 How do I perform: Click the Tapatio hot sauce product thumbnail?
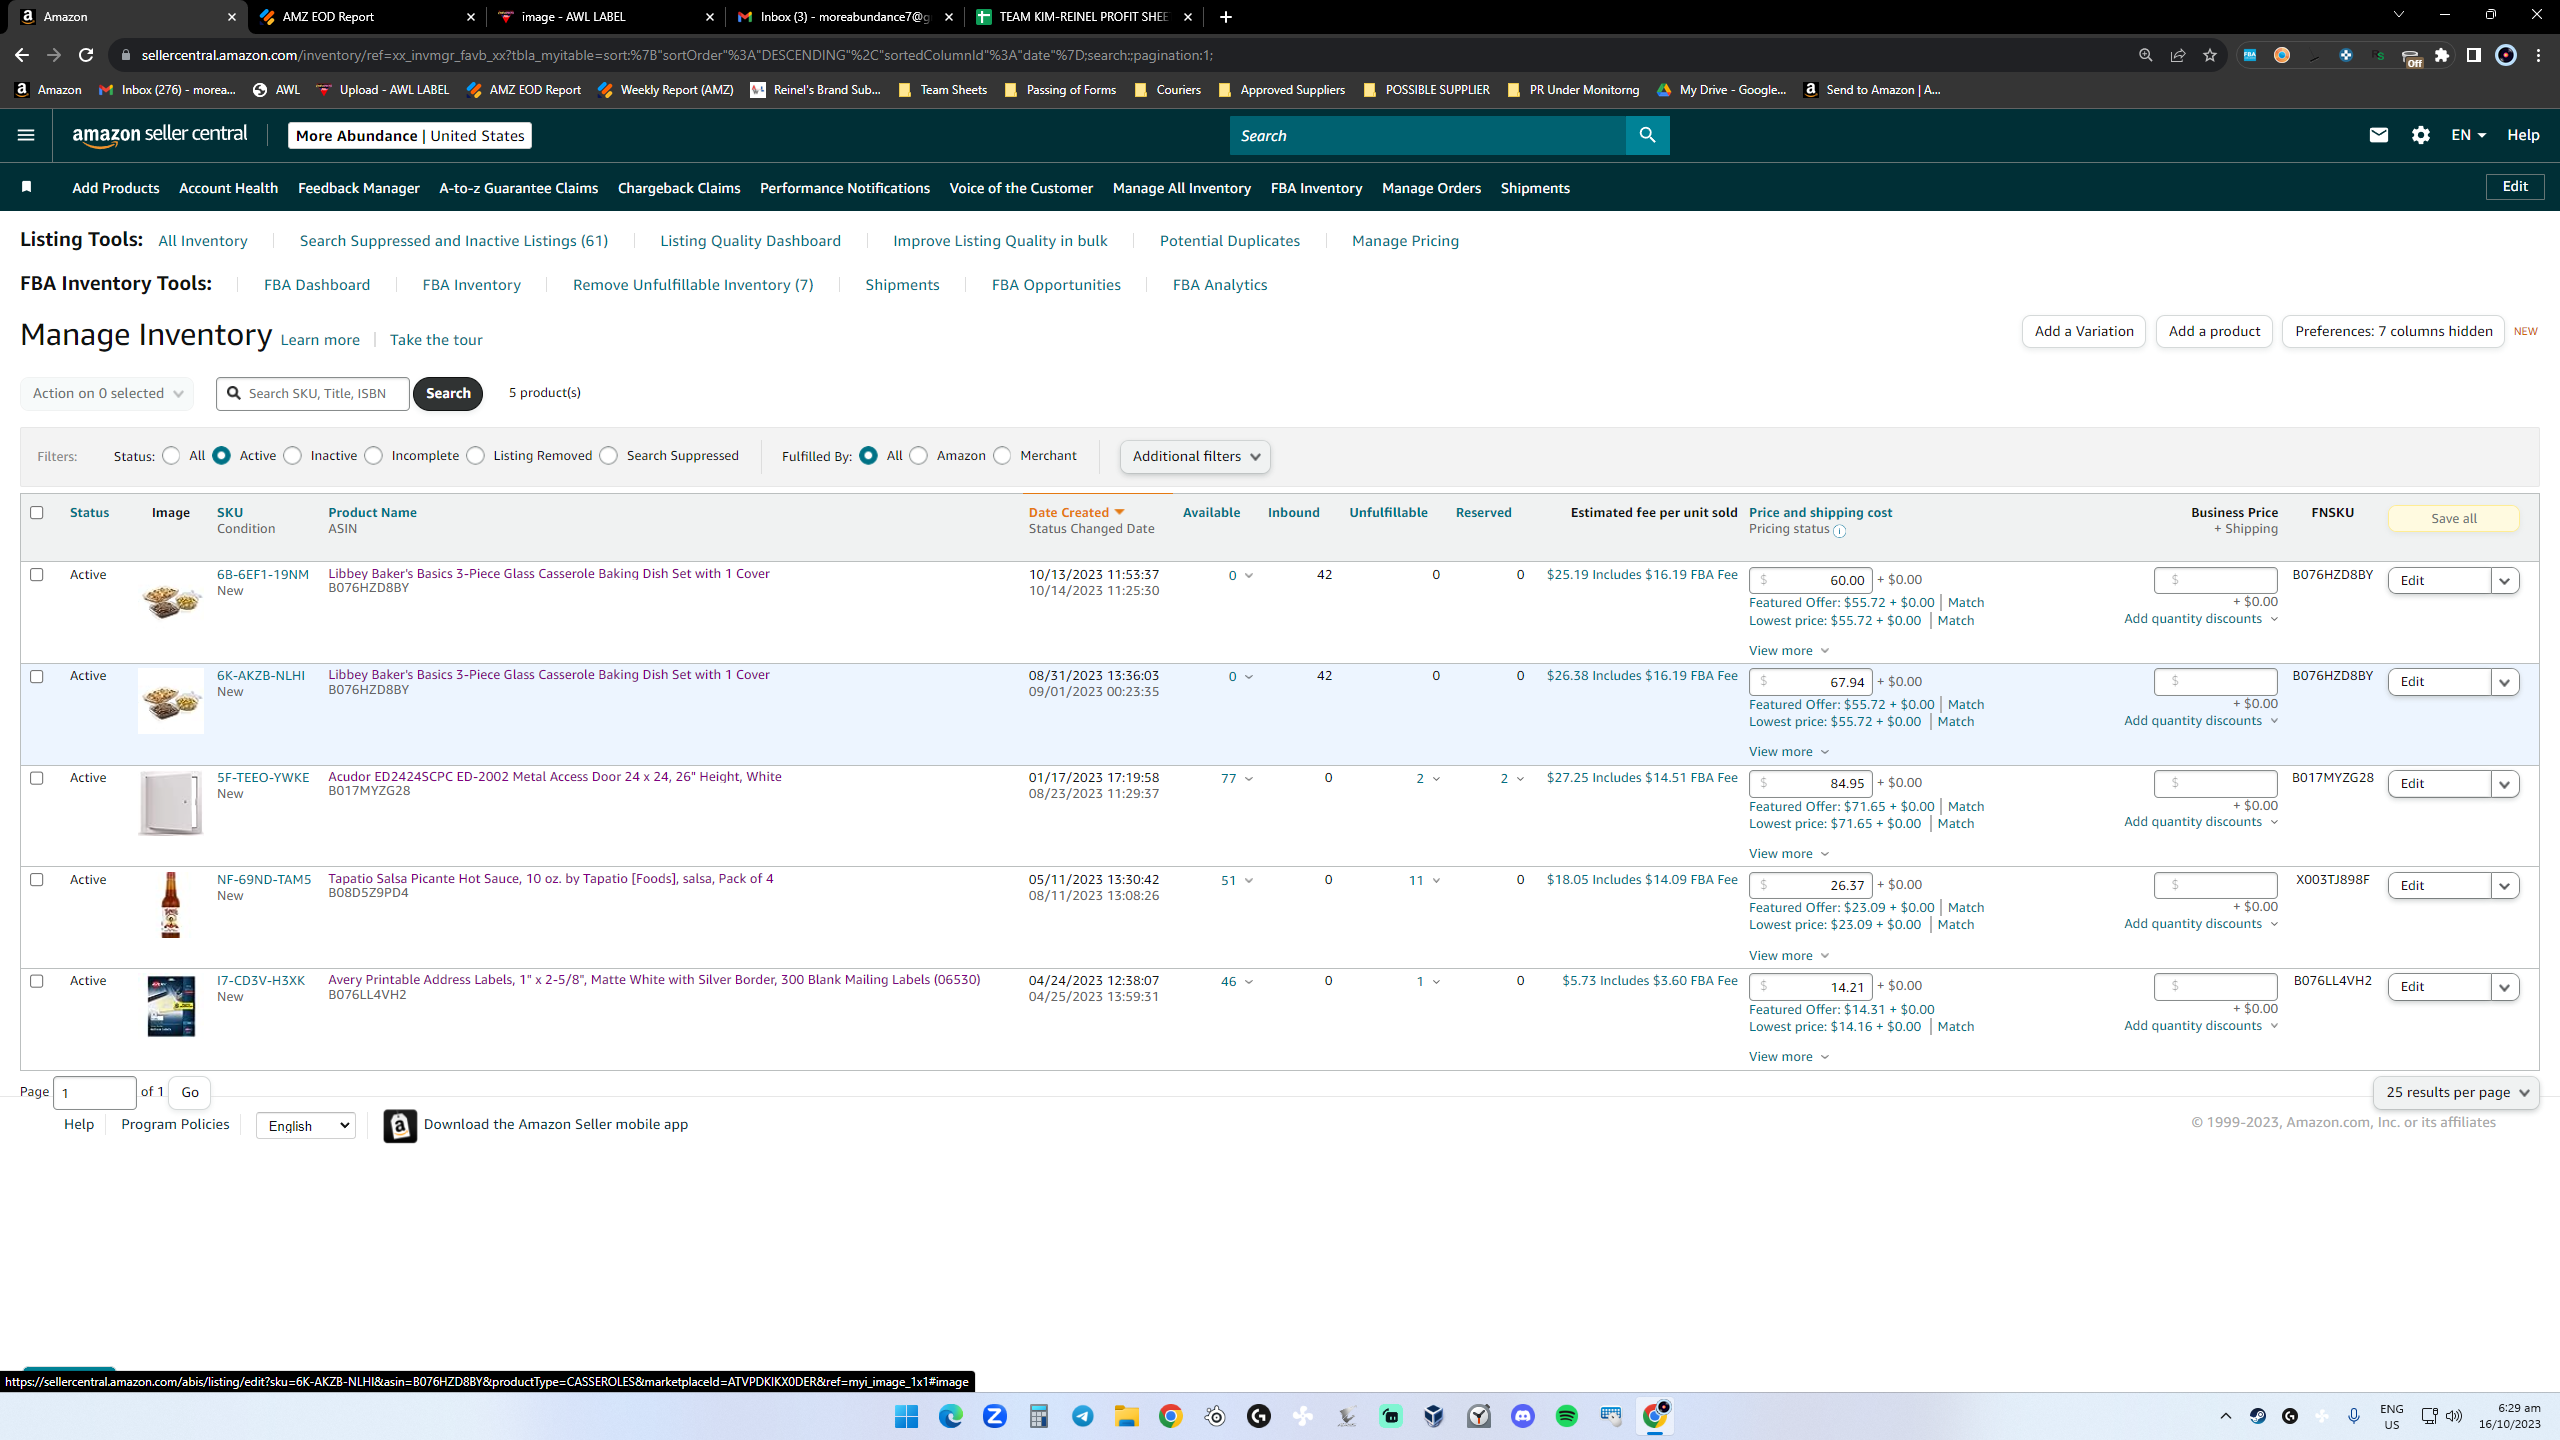pos(171,904)
